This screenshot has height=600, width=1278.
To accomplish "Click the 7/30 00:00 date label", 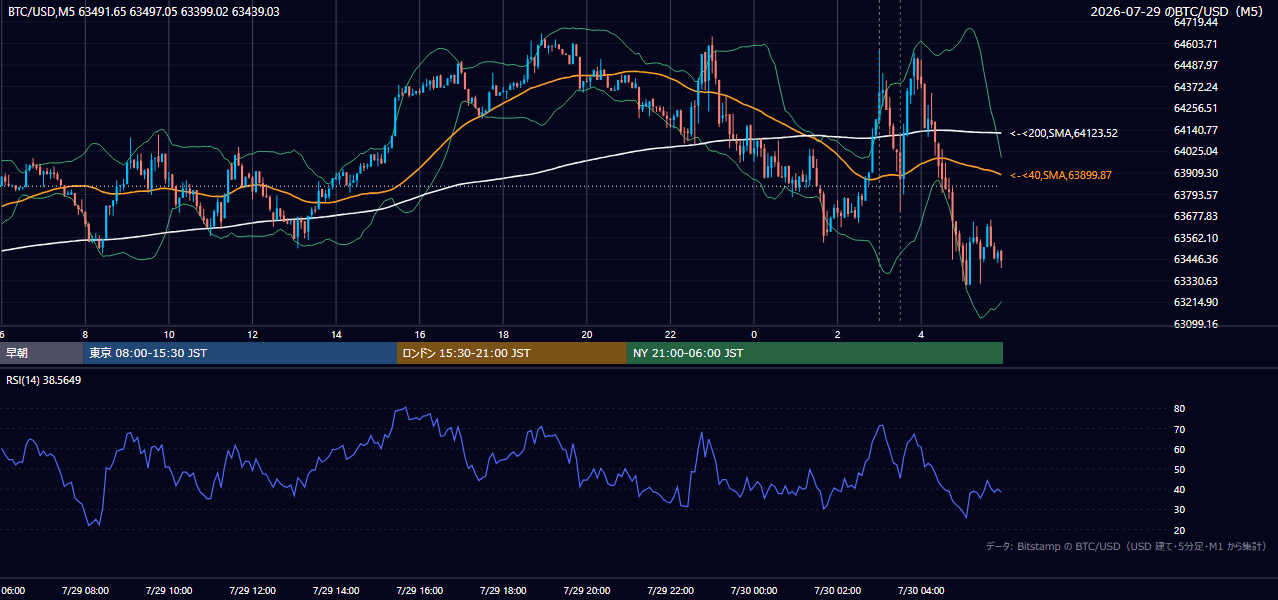I will point(754,591).
